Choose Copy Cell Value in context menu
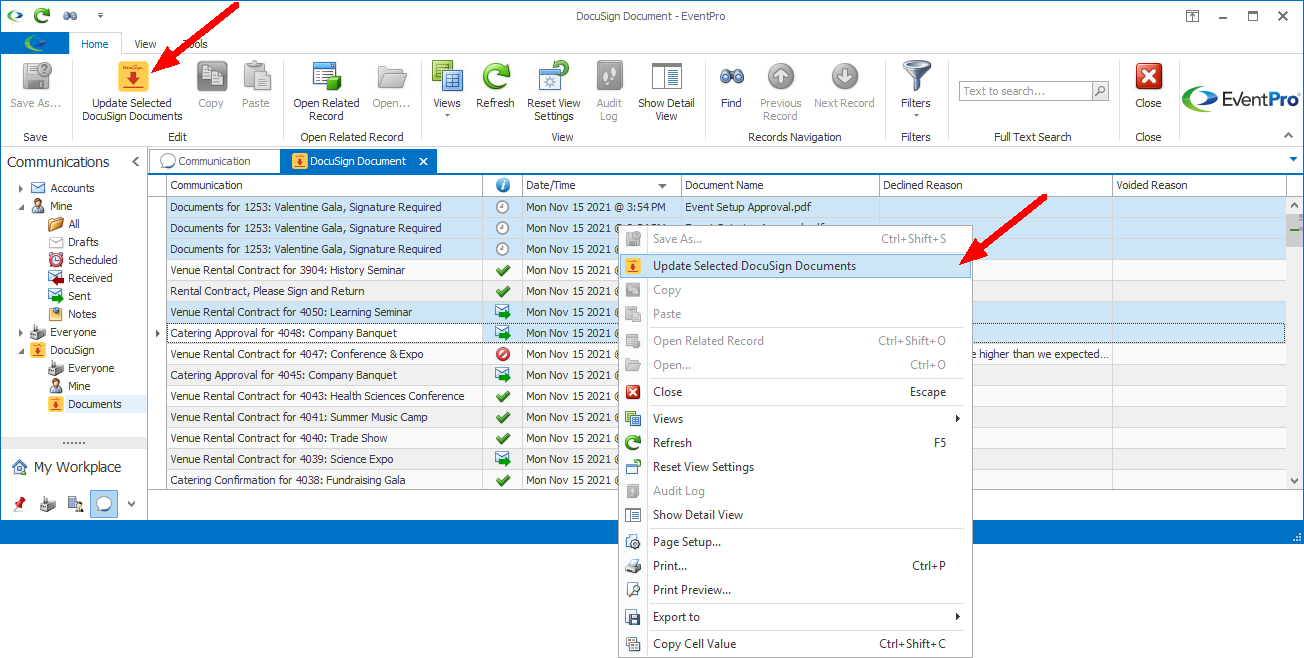The height and width of the screenshot is (658, 1304). coord(795,644)
